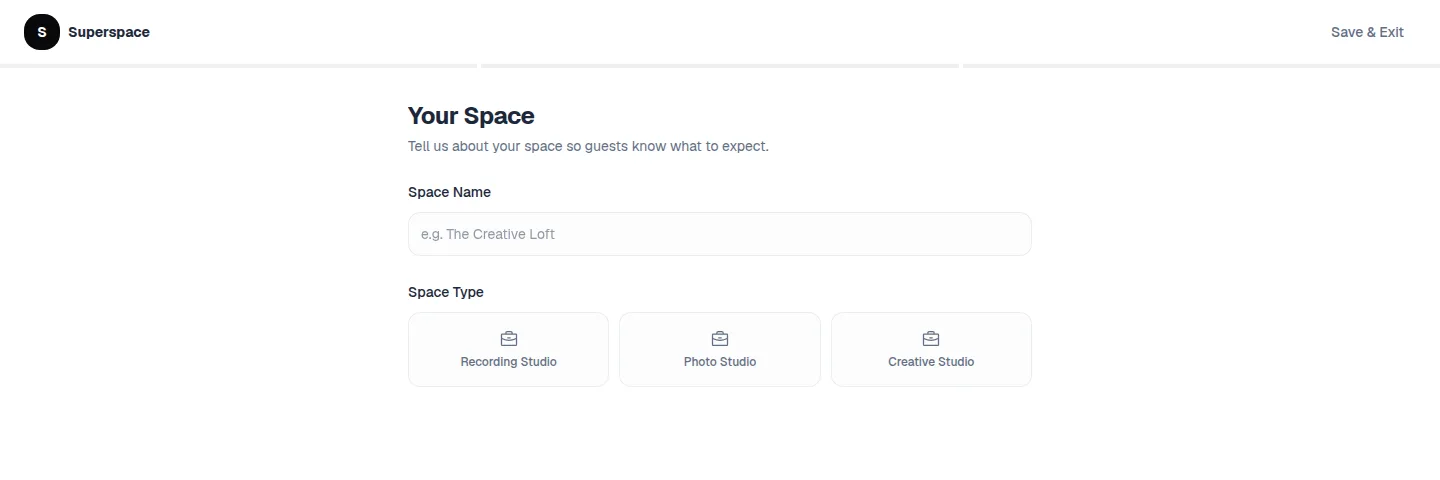Click the "Space Type" label
This screenshot has width=1440, height=480.
(x=446, y=292)
